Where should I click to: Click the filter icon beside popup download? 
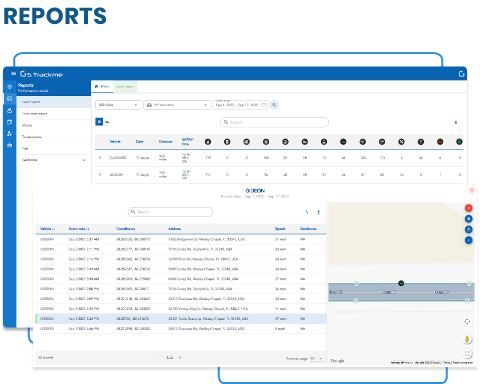click(307, 212)
